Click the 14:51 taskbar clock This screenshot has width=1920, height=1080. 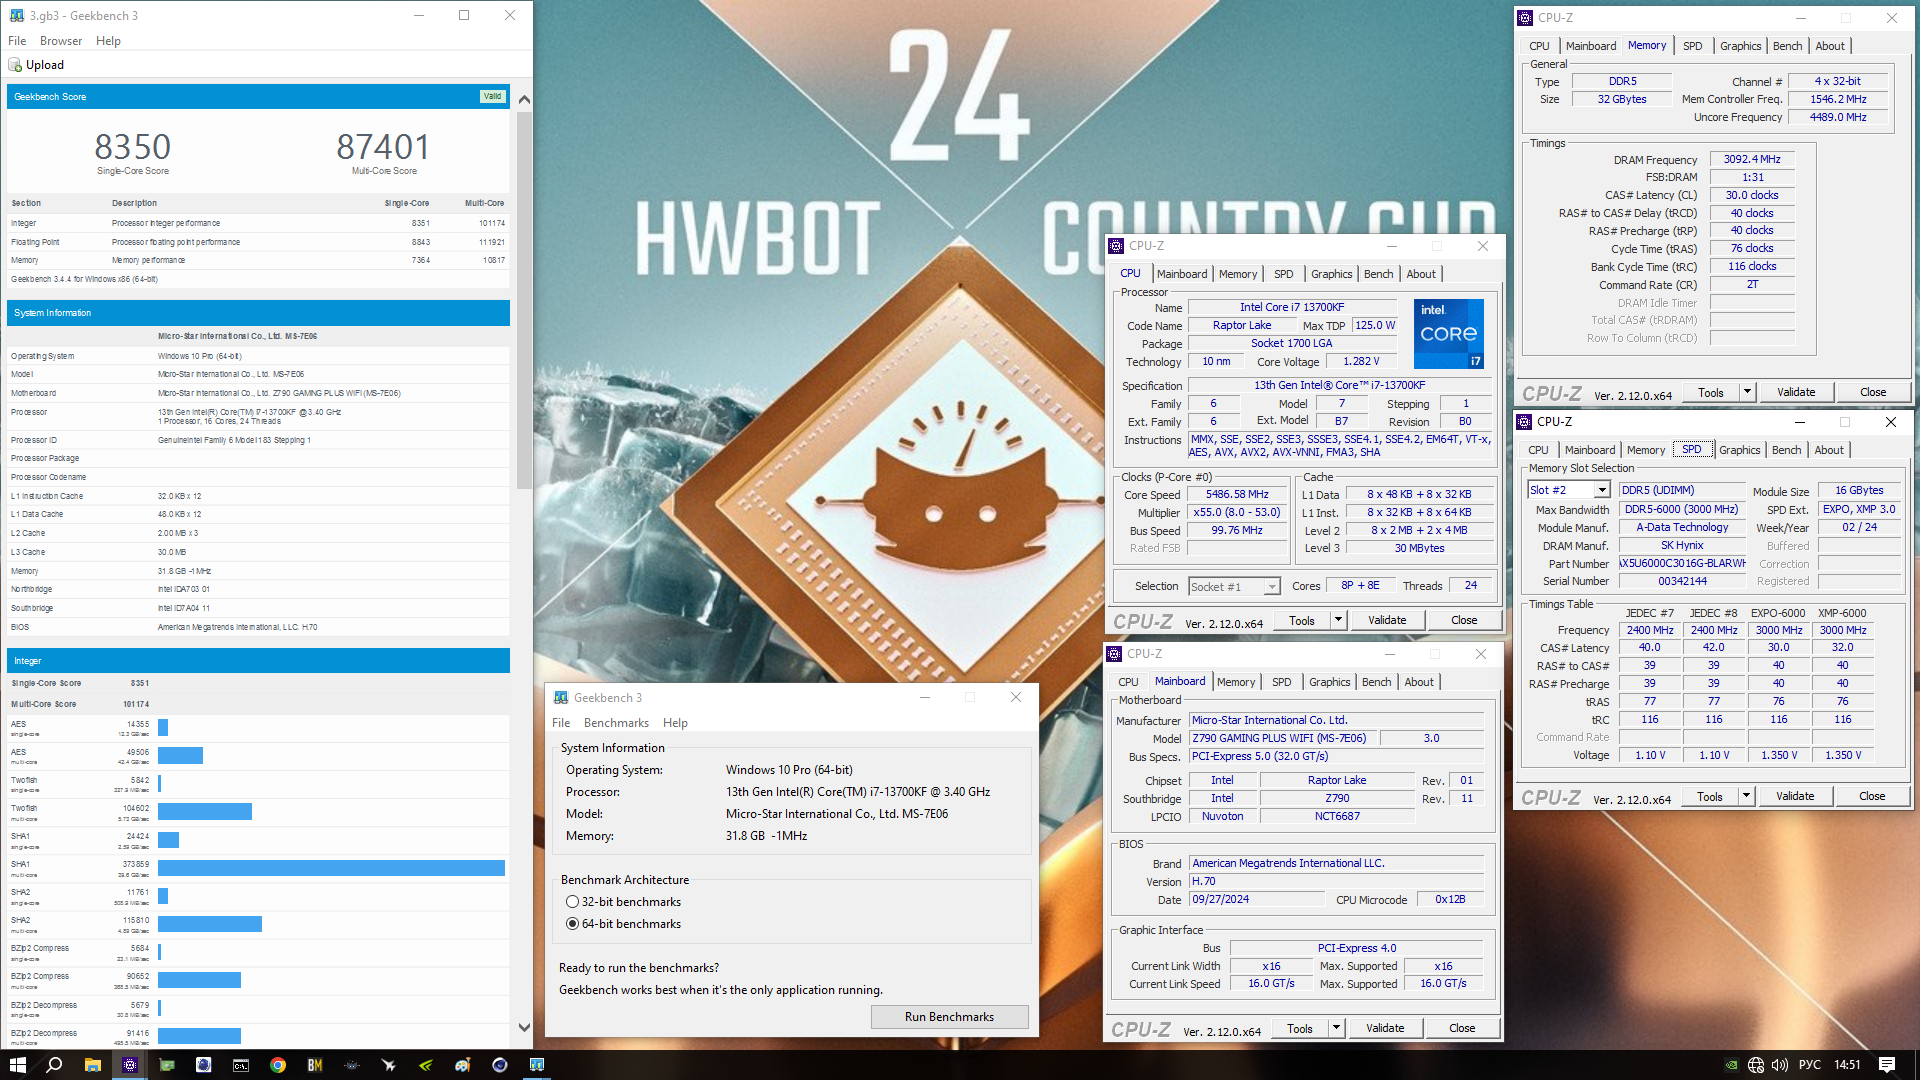[1847, 1065]
